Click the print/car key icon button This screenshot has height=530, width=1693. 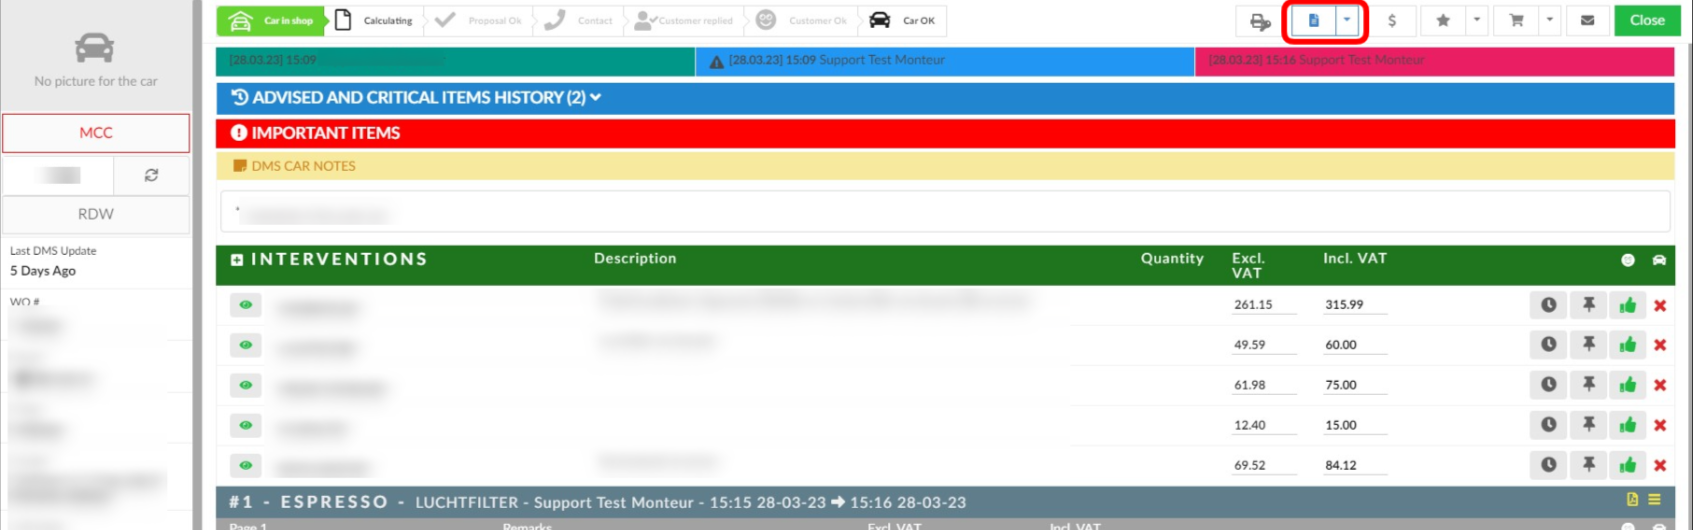tap(1259, 21)
